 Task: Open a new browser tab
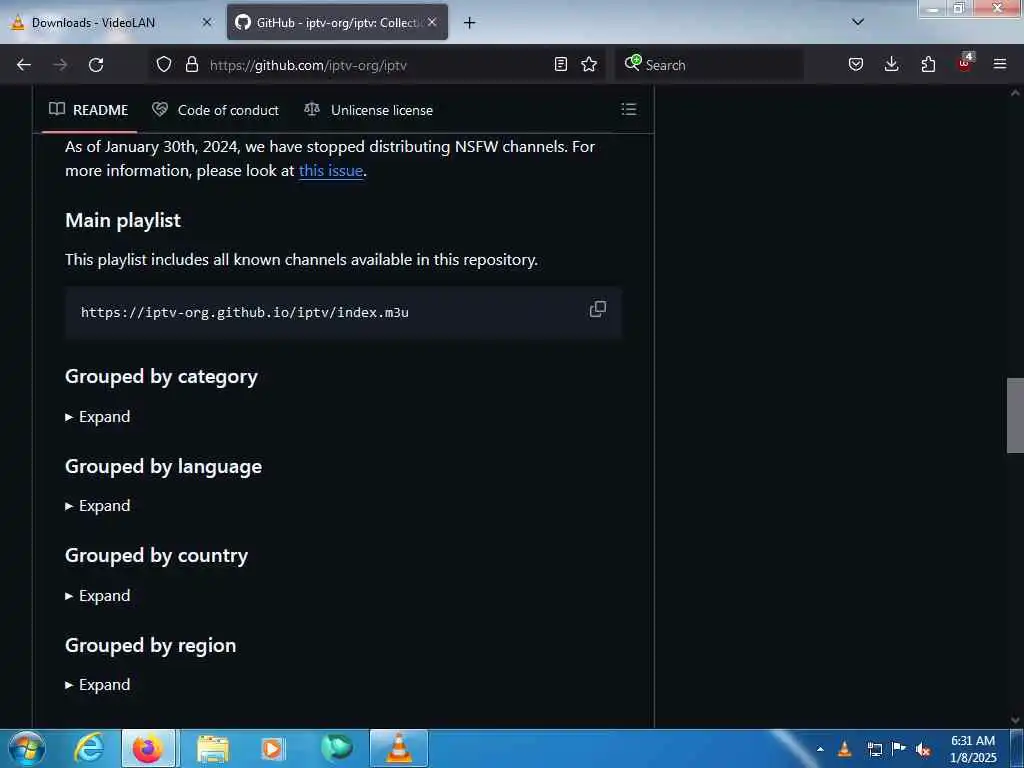pyautogui.click(x=469, y=23)
